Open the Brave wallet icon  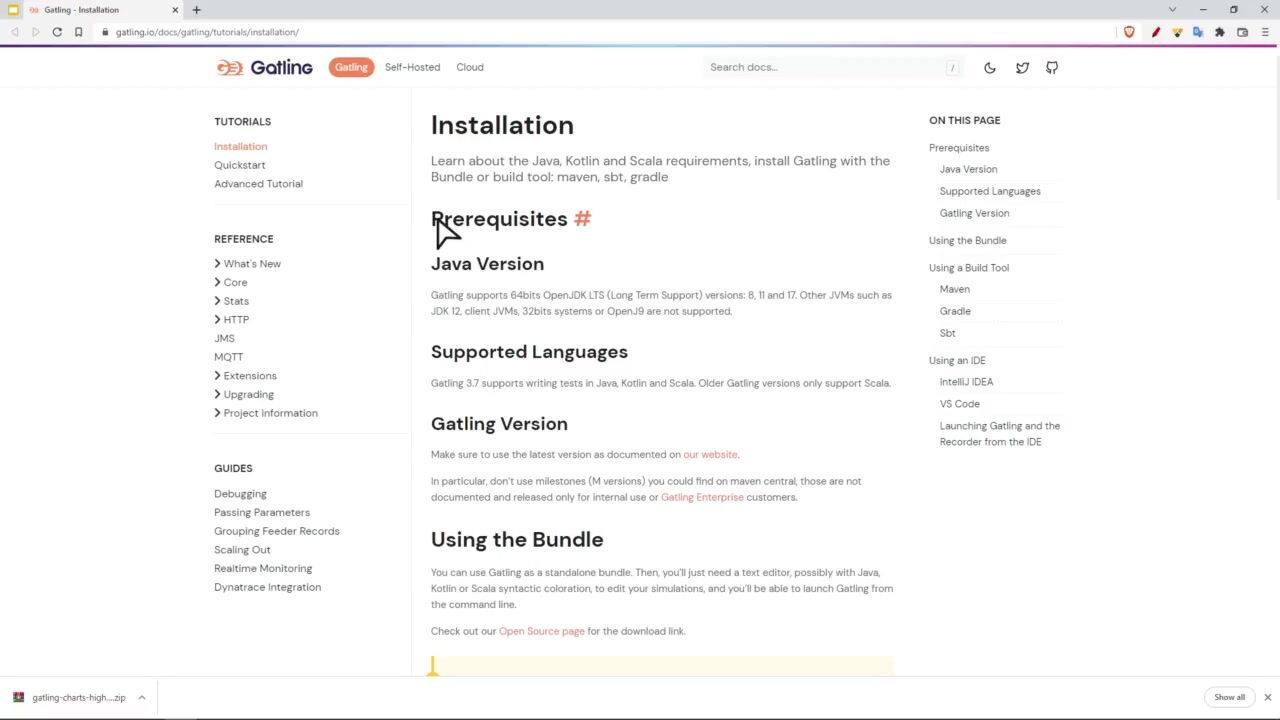click(x=1243, y=32)
